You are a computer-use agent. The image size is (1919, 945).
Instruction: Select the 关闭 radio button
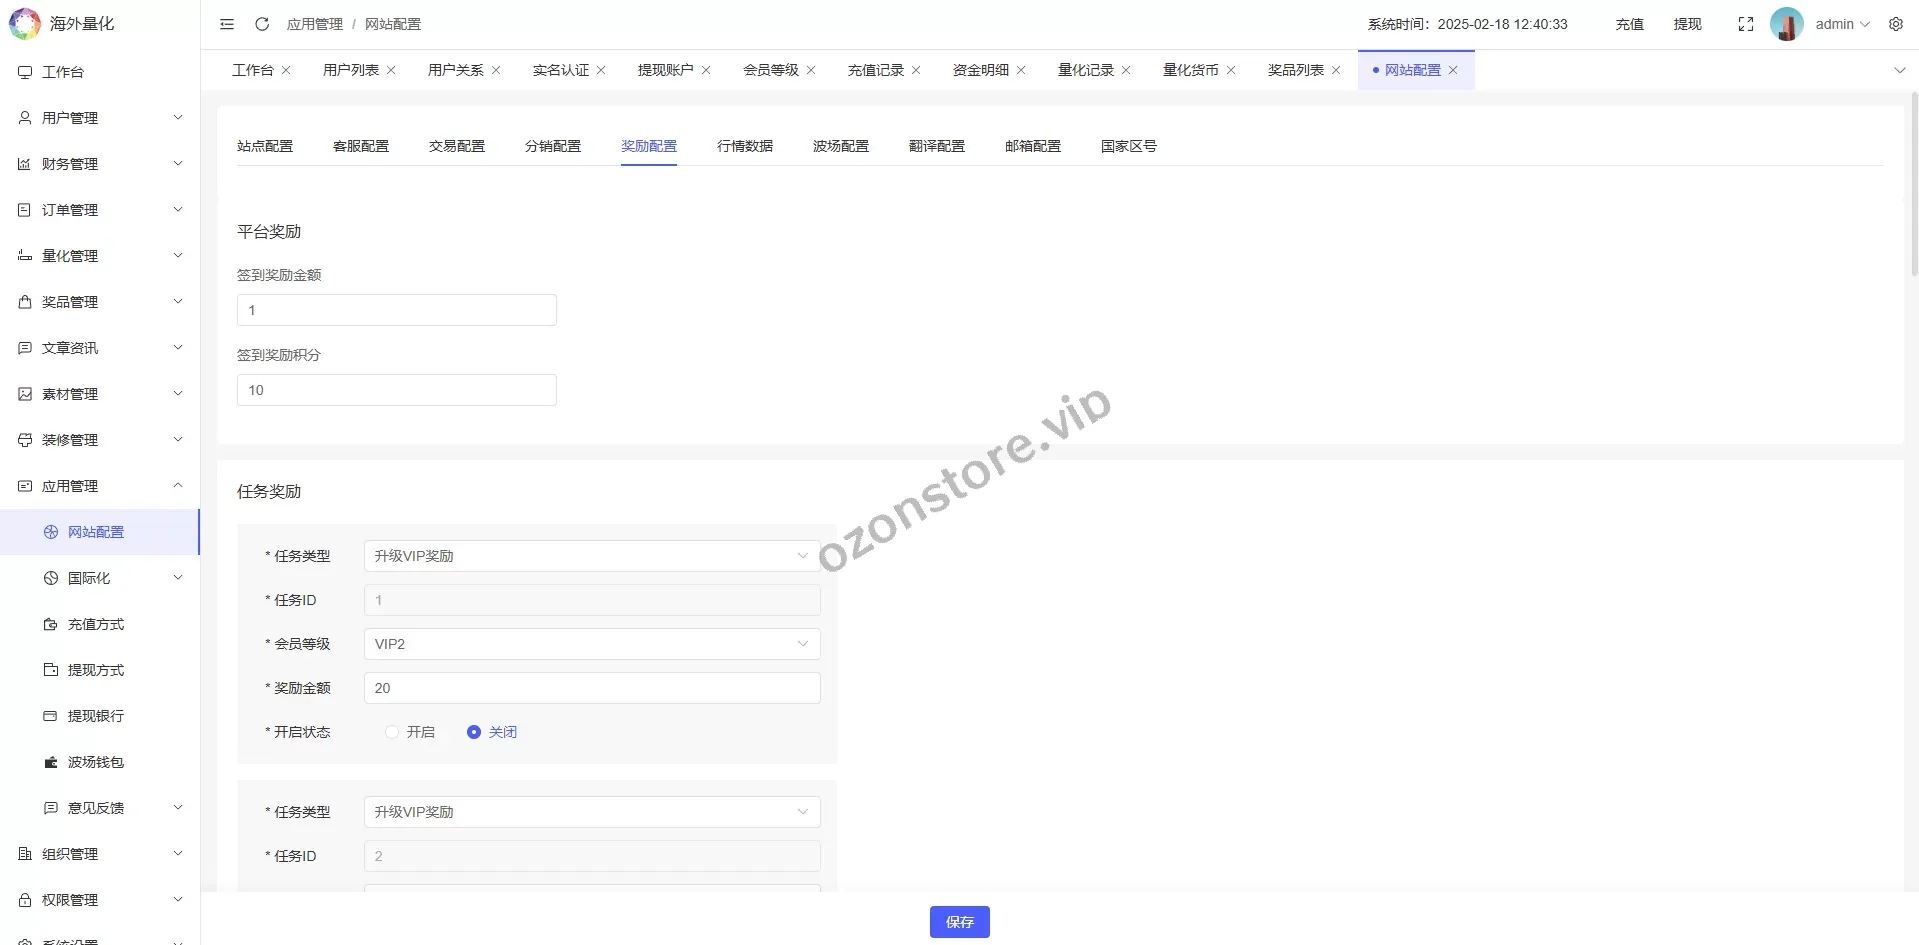tap(474, 732)
